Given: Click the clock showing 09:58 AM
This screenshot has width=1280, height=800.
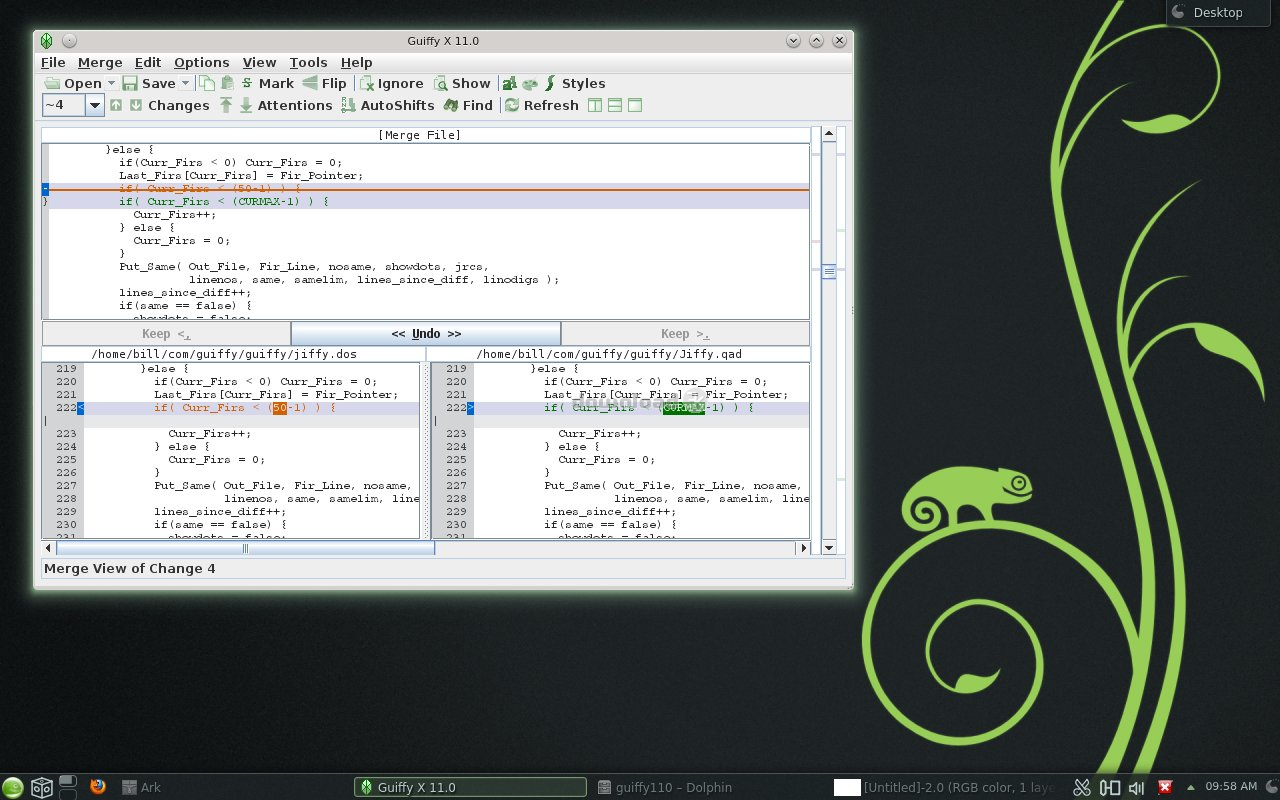Looking at the screenshot, I should point(1231,787).
